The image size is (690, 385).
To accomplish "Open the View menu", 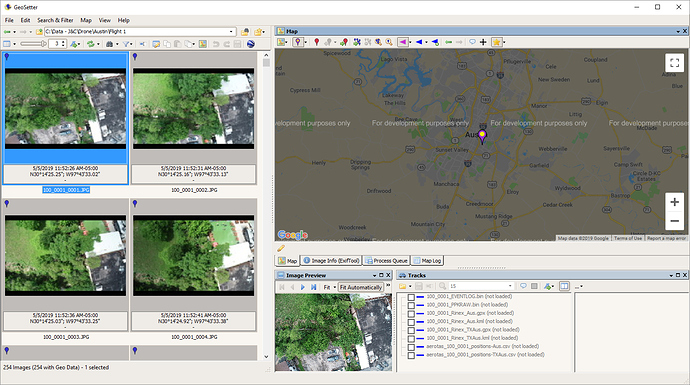I will click(x=105, y=20).
